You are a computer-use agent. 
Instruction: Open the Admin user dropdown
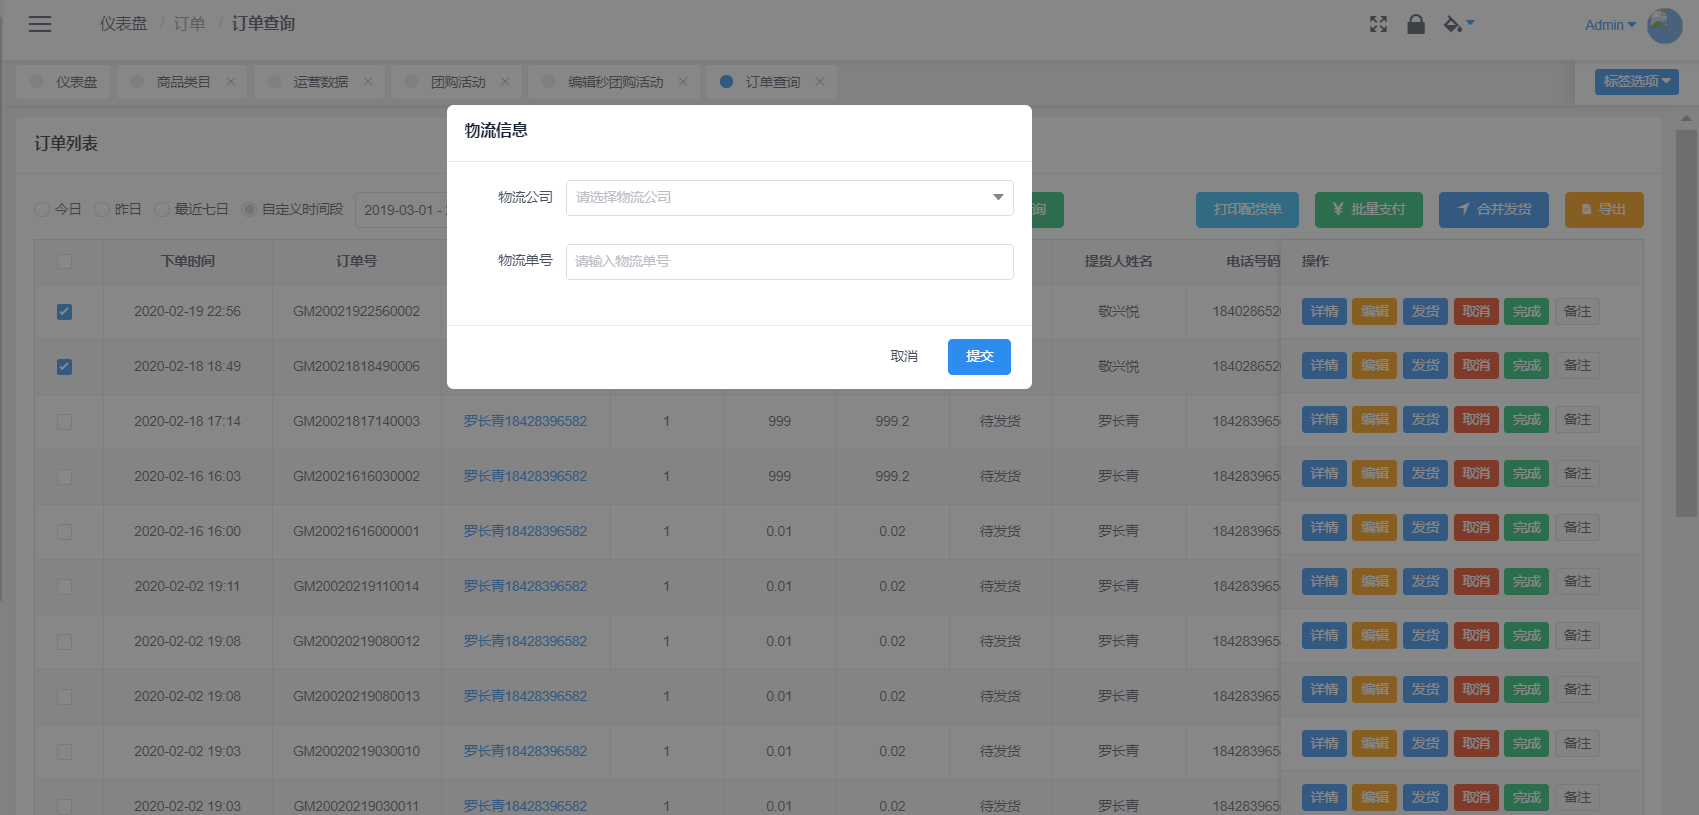coord(1610,25)
